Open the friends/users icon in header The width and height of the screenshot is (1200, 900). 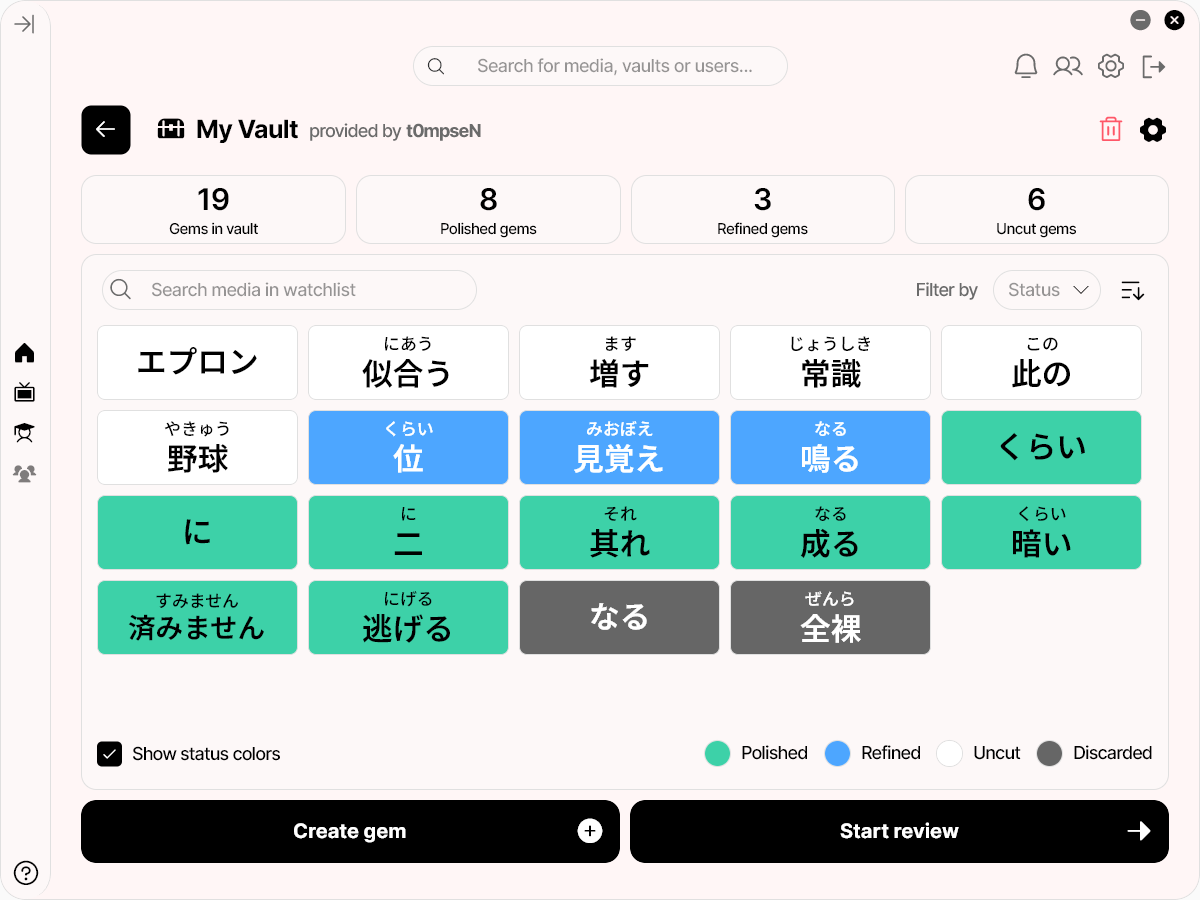click(x=1068, y=66)
